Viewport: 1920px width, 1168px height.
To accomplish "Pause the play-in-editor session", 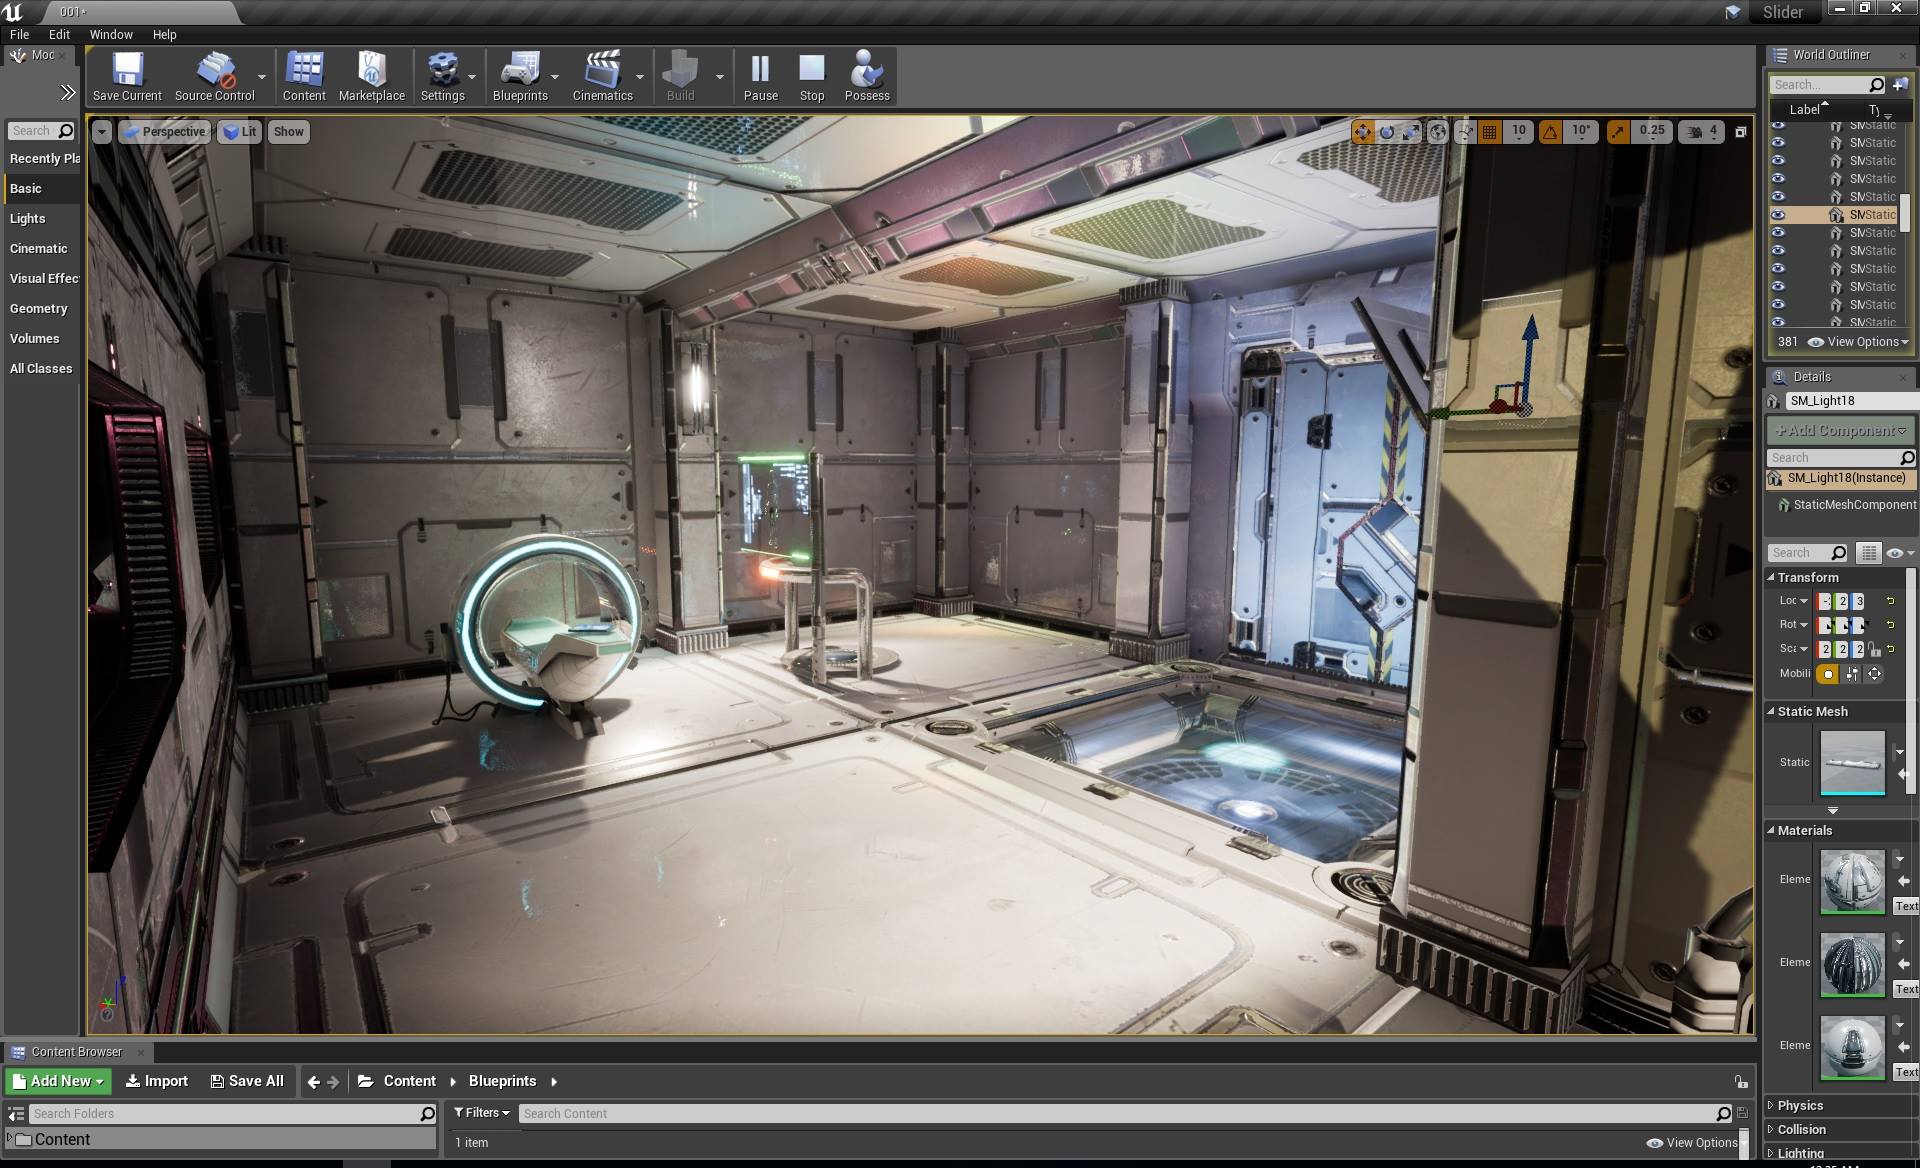I will point(760,76).
